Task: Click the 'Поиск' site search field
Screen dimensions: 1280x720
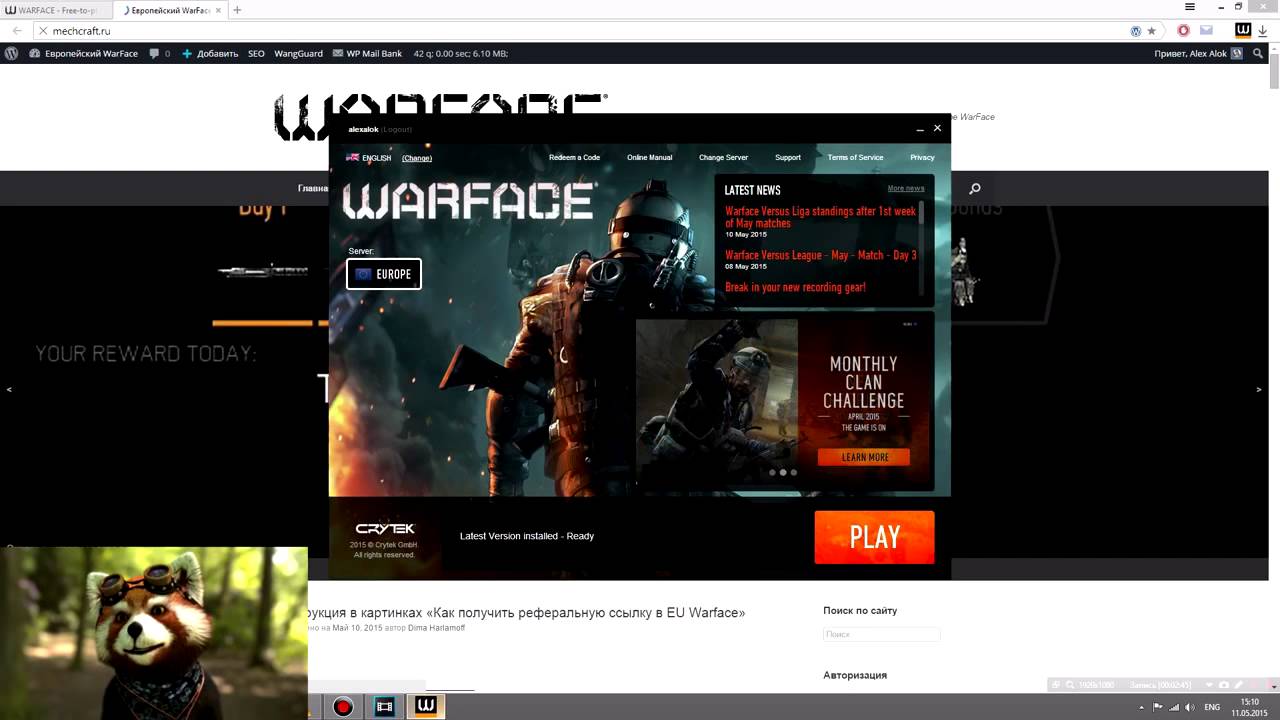Action: [881, 634]
